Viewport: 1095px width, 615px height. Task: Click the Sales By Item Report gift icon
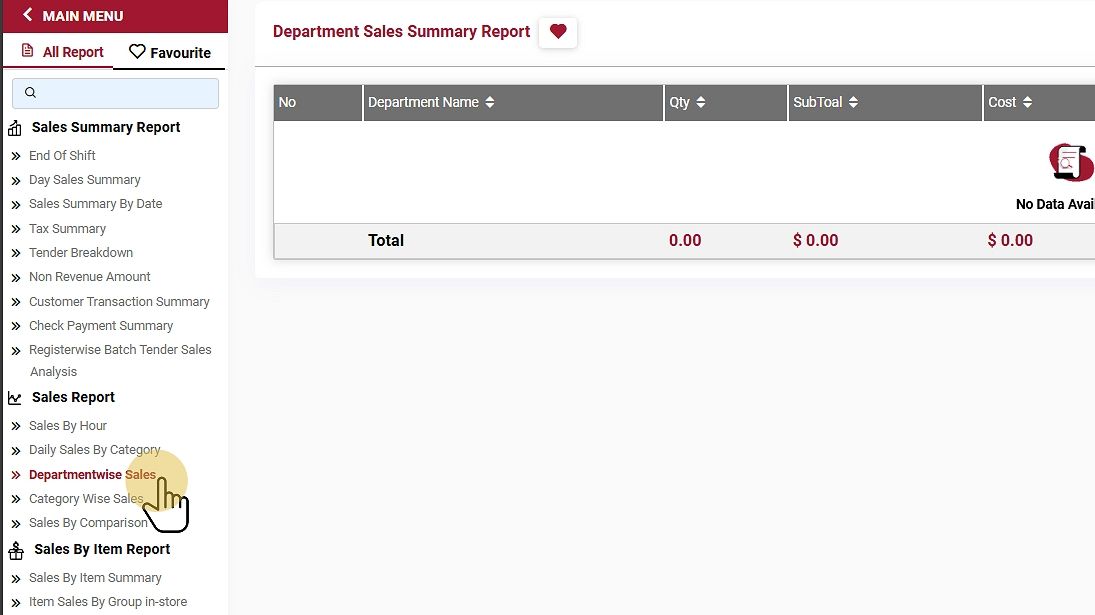click(15, 551)
